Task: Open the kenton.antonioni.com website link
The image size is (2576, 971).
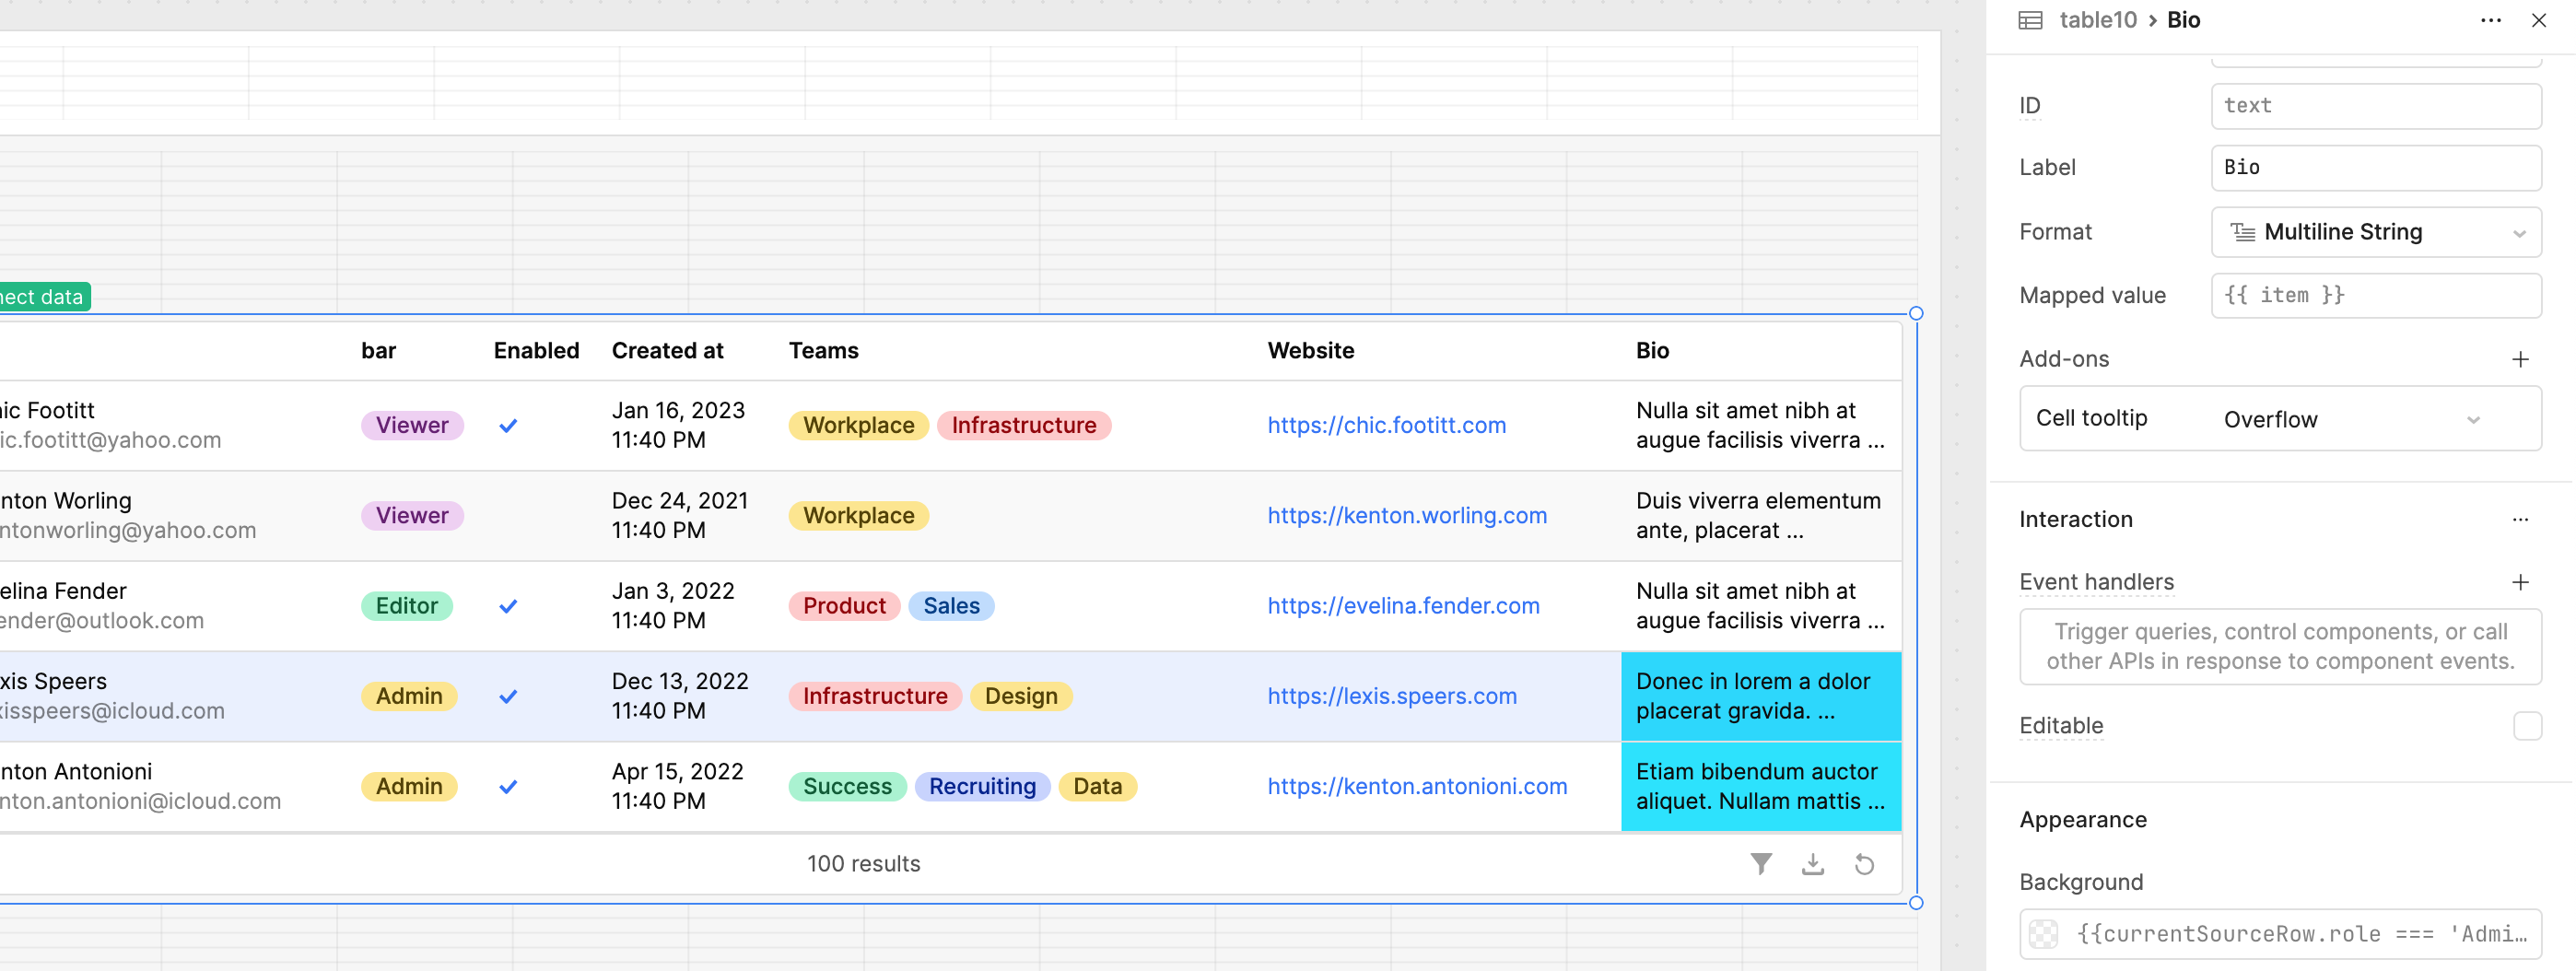Action: point(1417,786)
